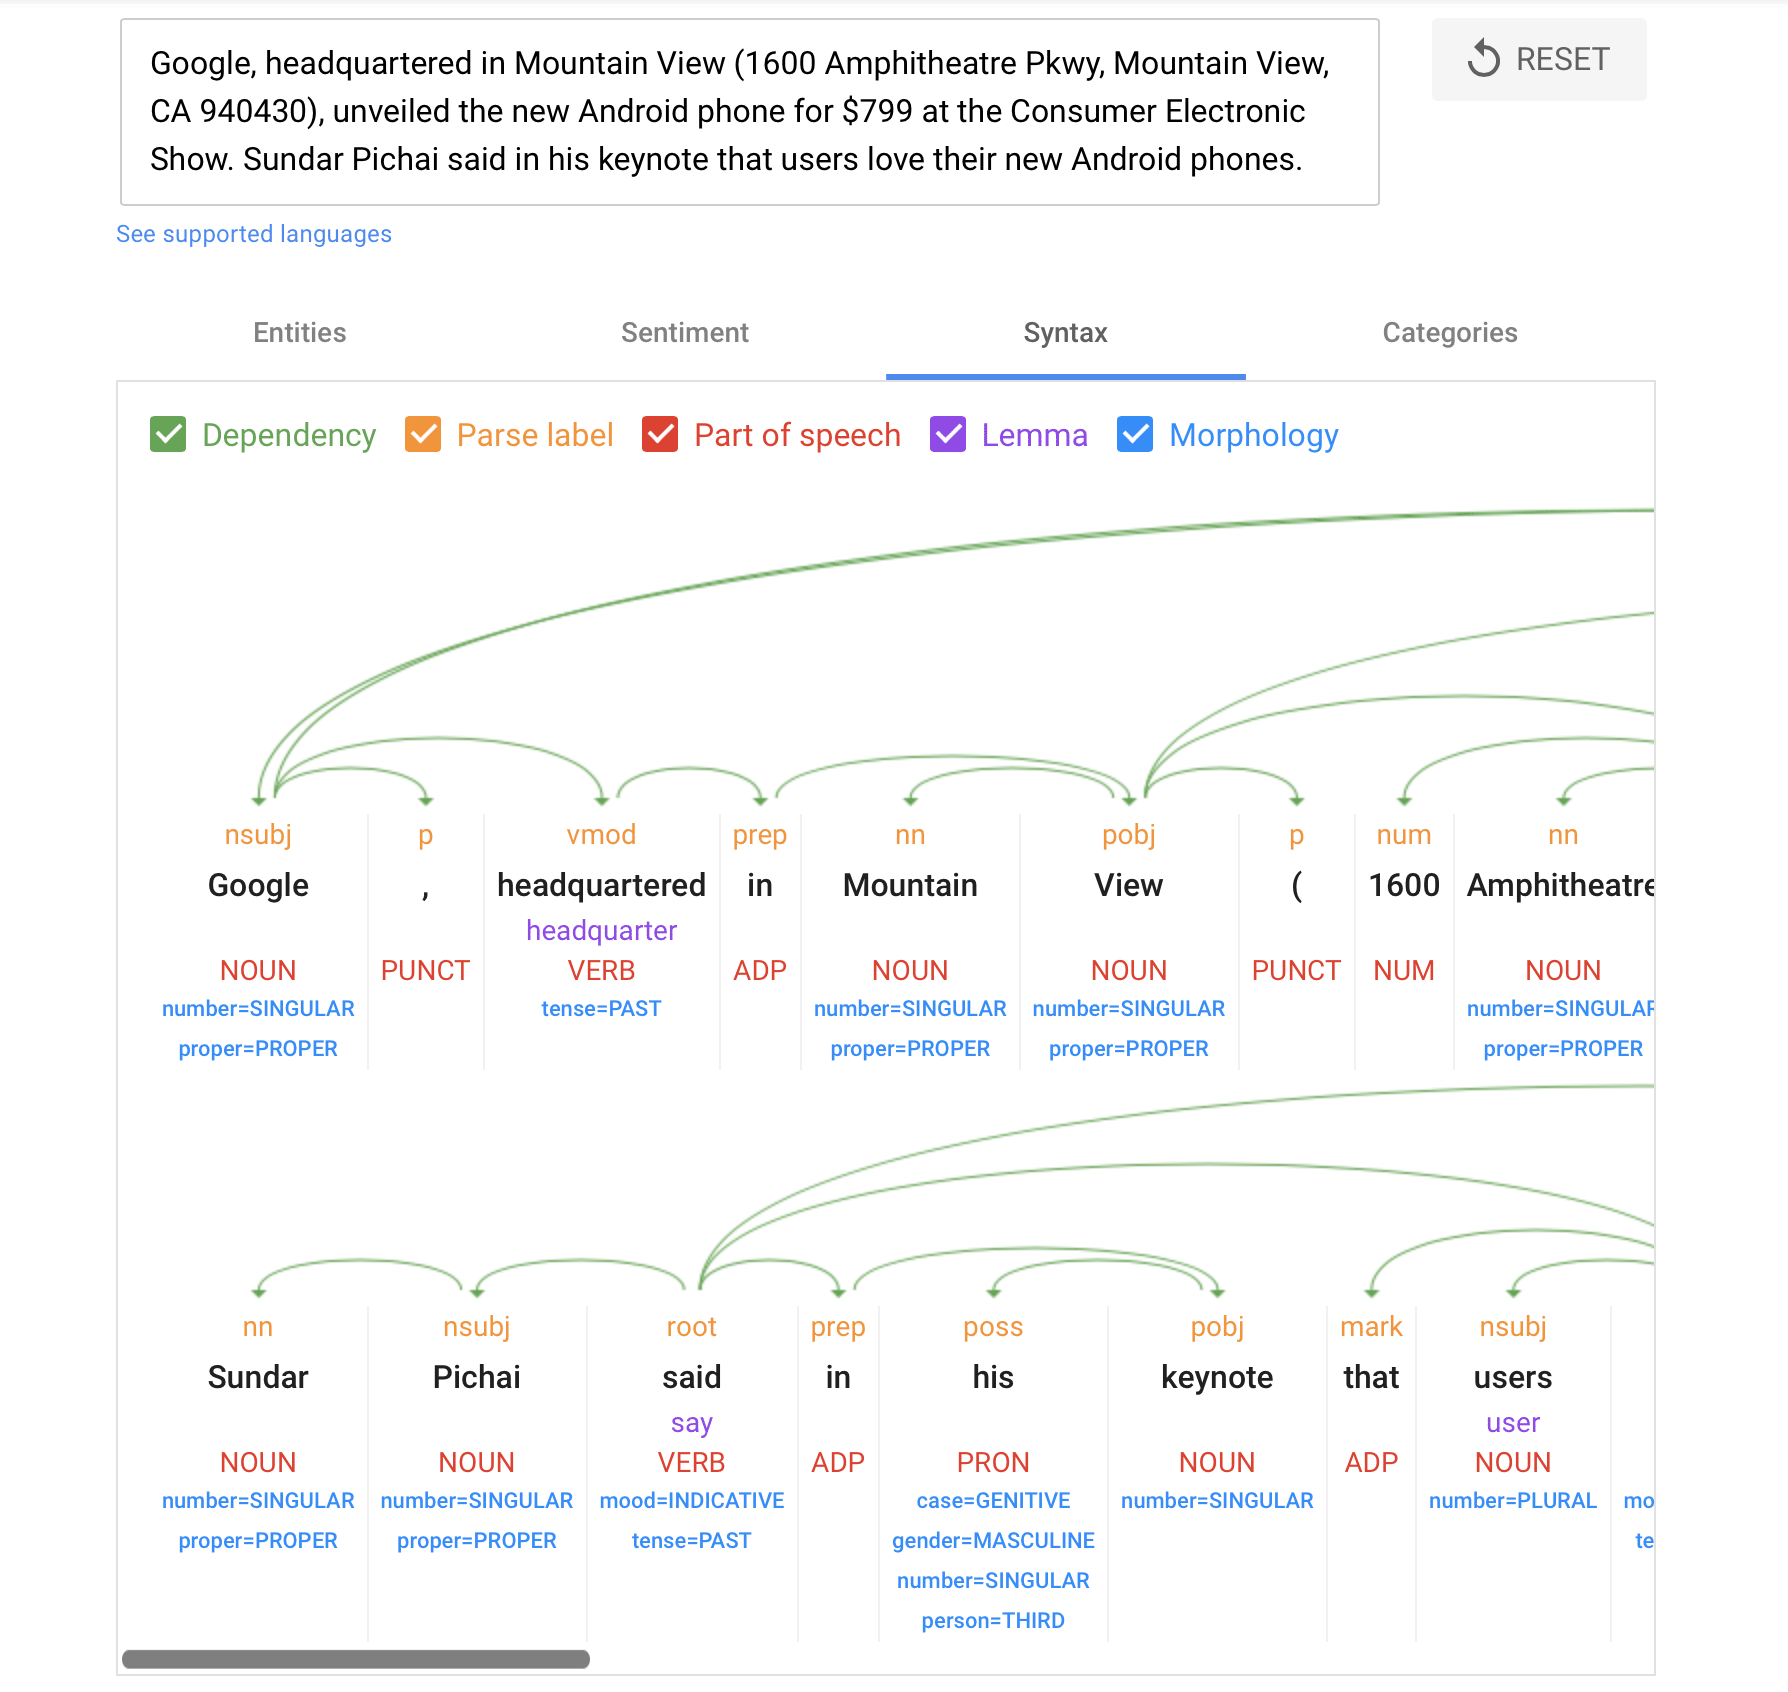Open the Sentiment tab
The image size is (1788, 1692).
684,333
